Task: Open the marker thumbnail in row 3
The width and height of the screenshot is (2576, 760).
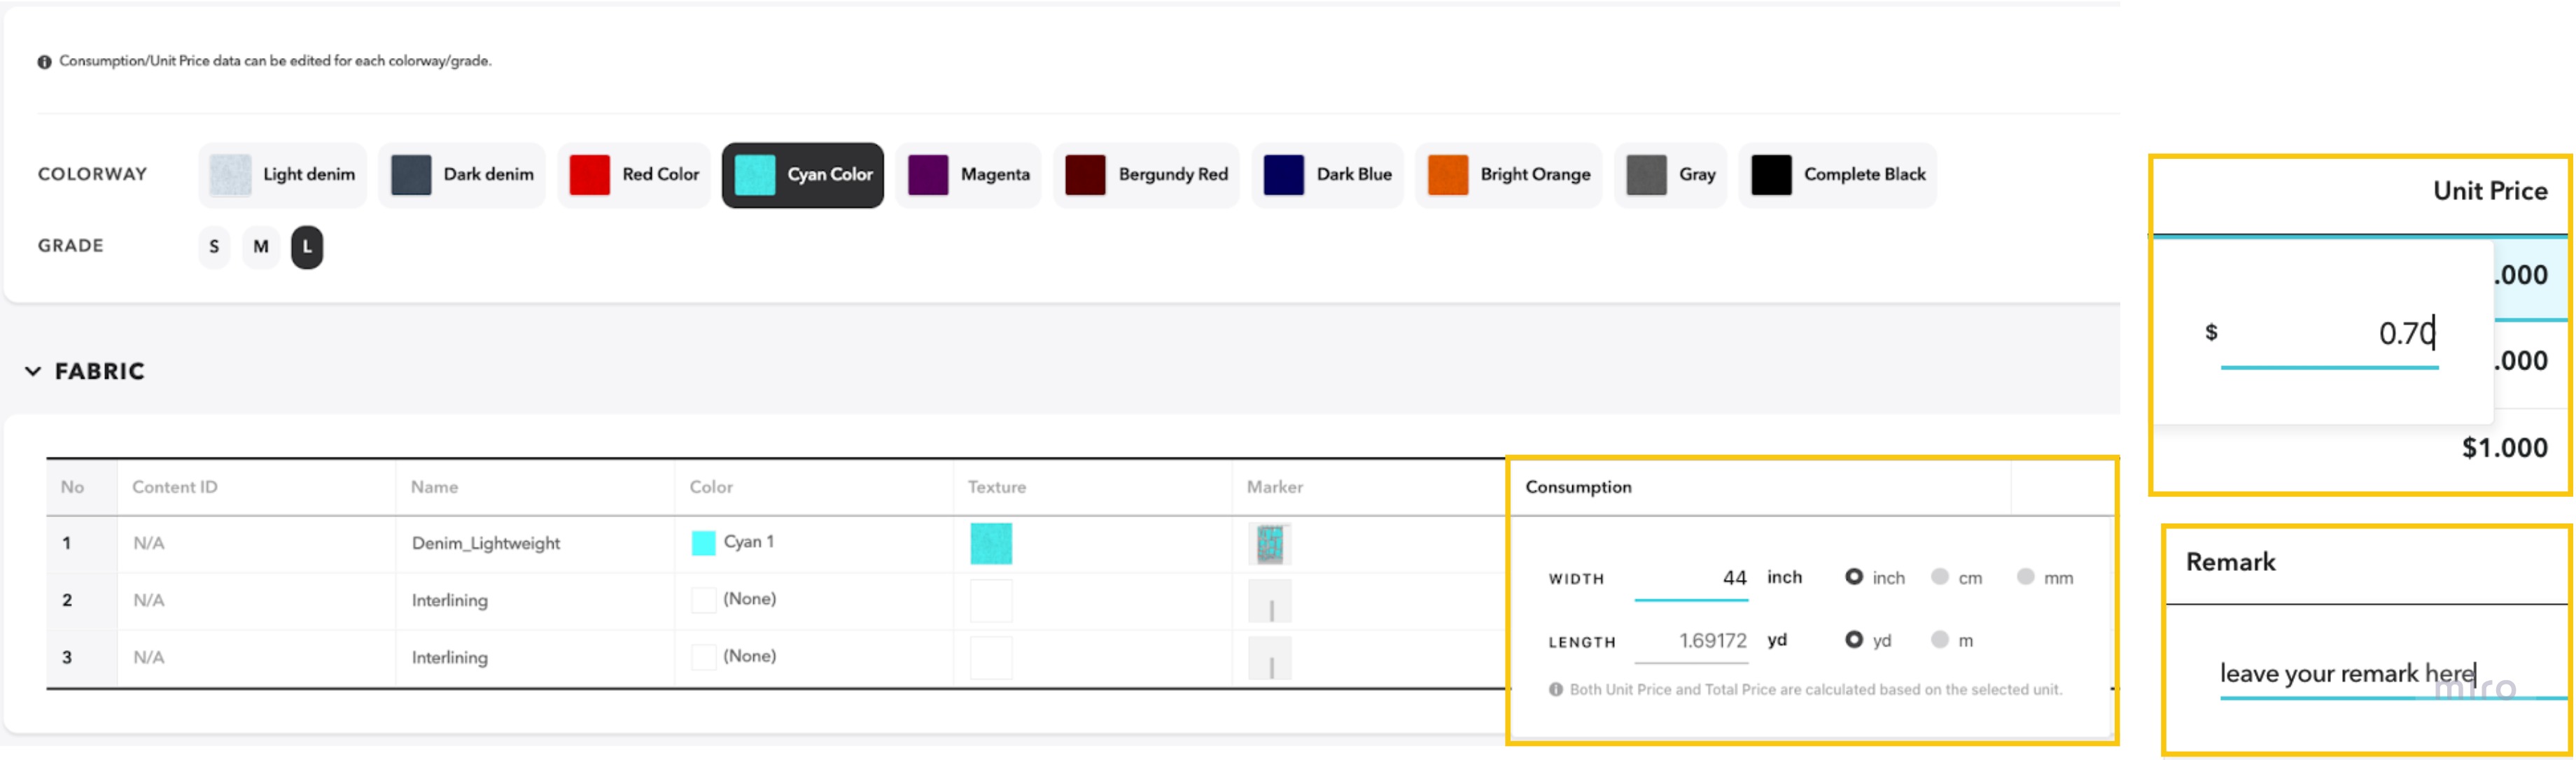Action: point(1270,658)
